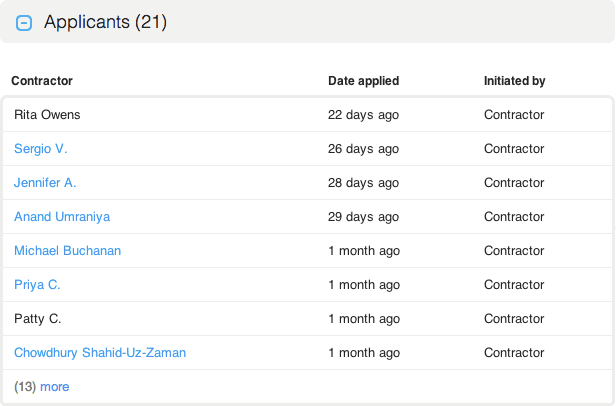
Task: Click the Date applied column header
Action: [363, 81]
